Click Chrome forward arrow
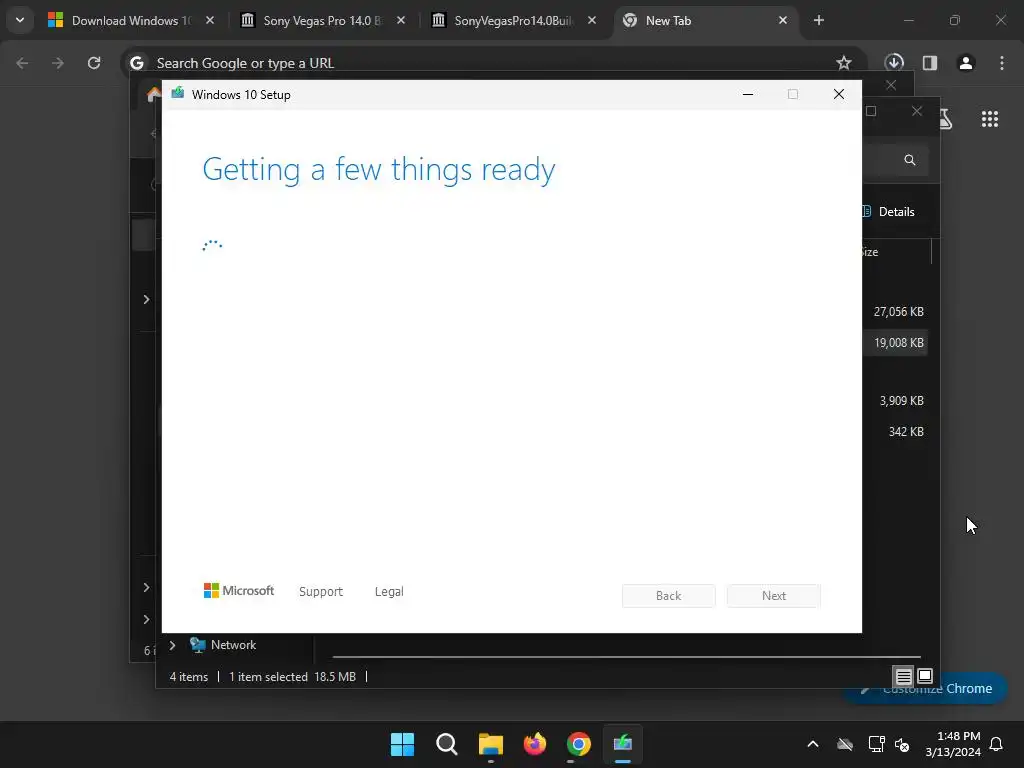 coord(58,63)
